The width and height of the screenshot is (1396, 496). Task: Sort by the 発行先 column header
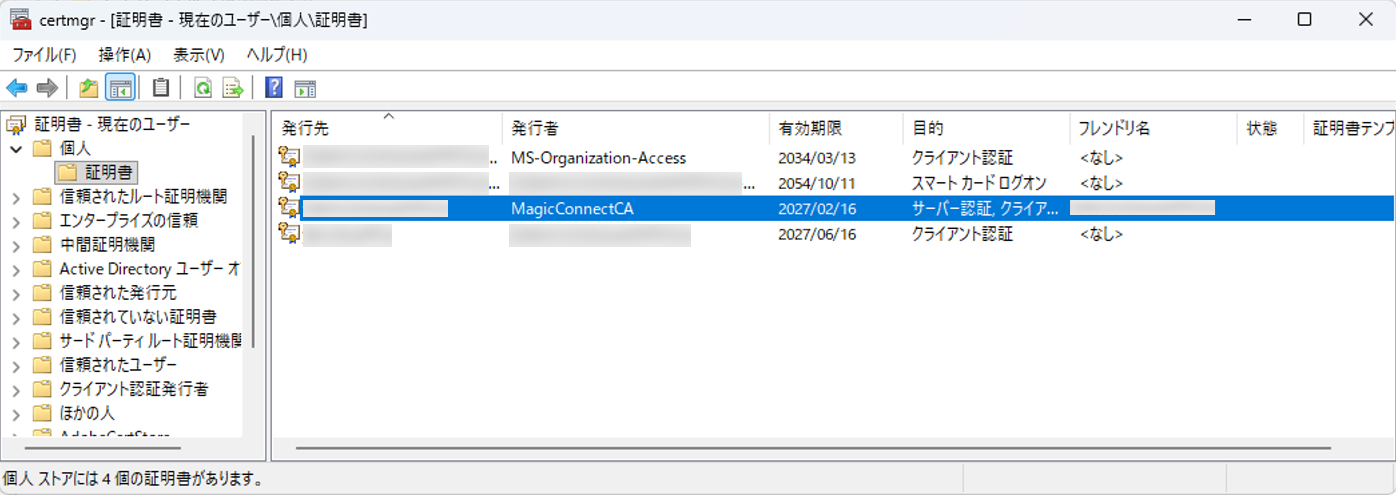pos(387,128)
